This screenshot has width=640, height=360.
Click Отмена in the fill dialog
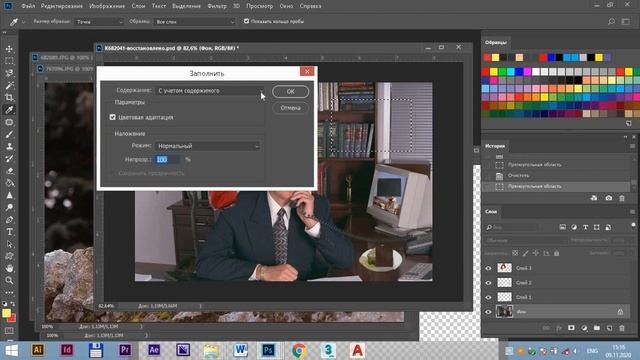(x=291, y=108)
